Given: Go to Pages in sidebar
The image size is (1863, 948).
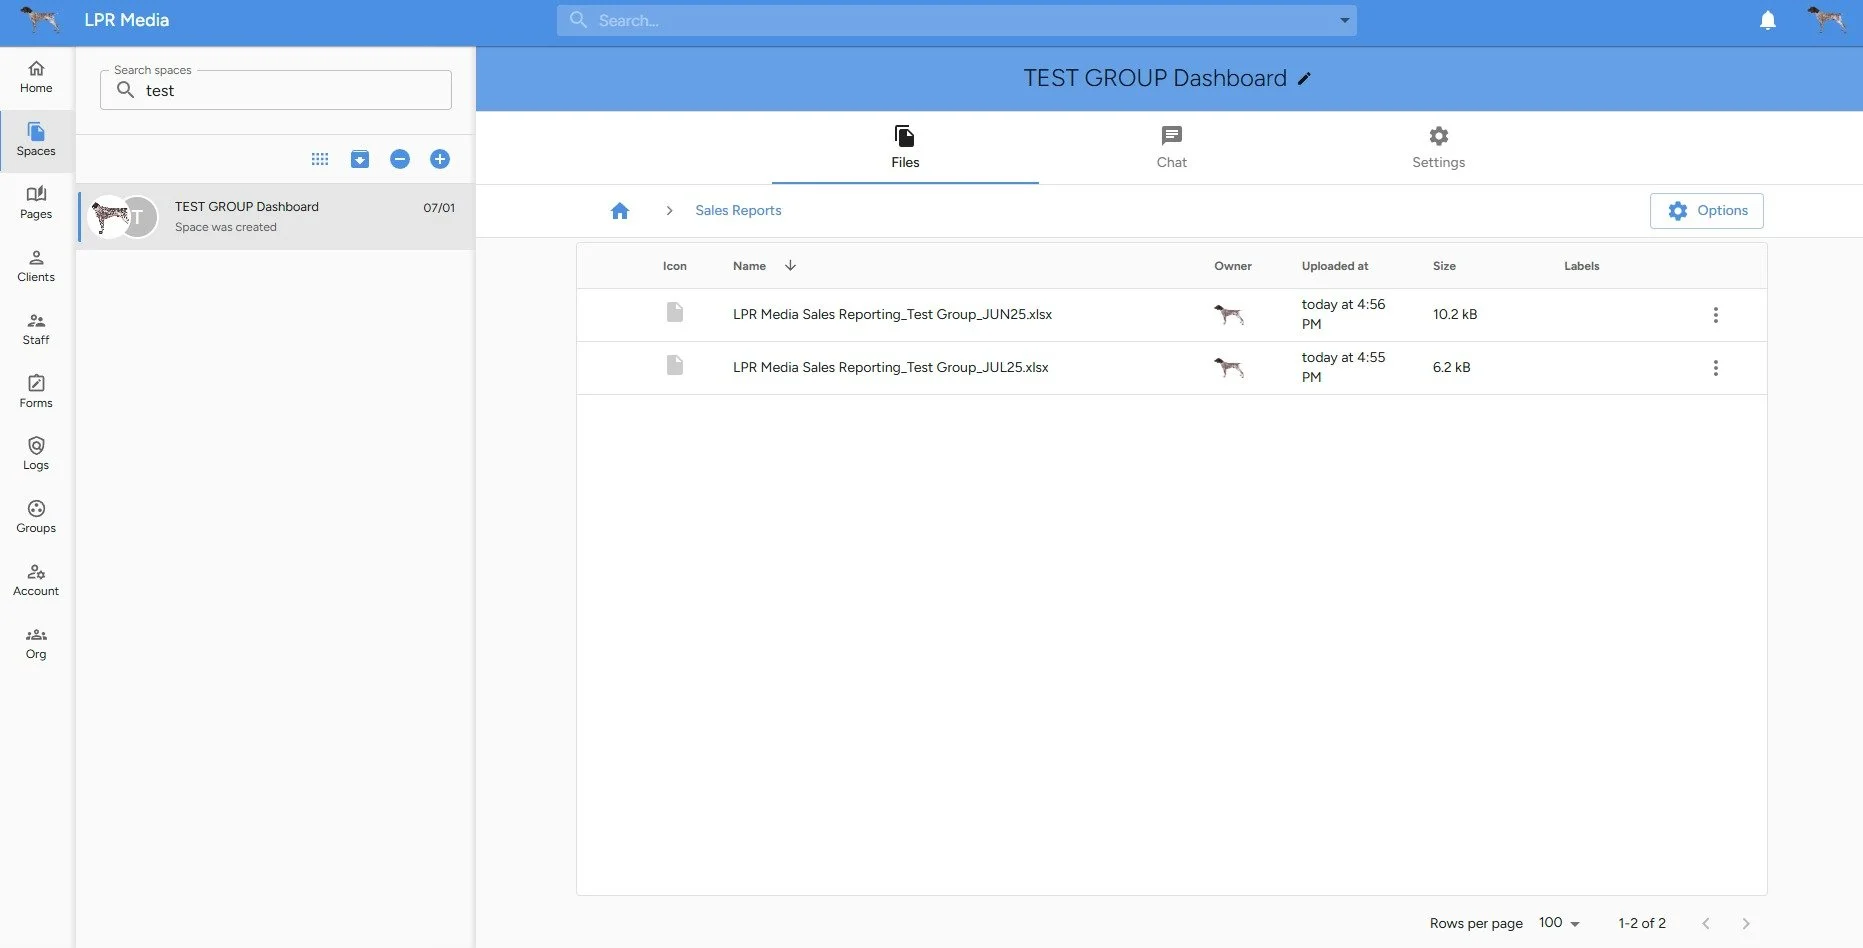Looking at the screenshot, I should pos(36,203).
